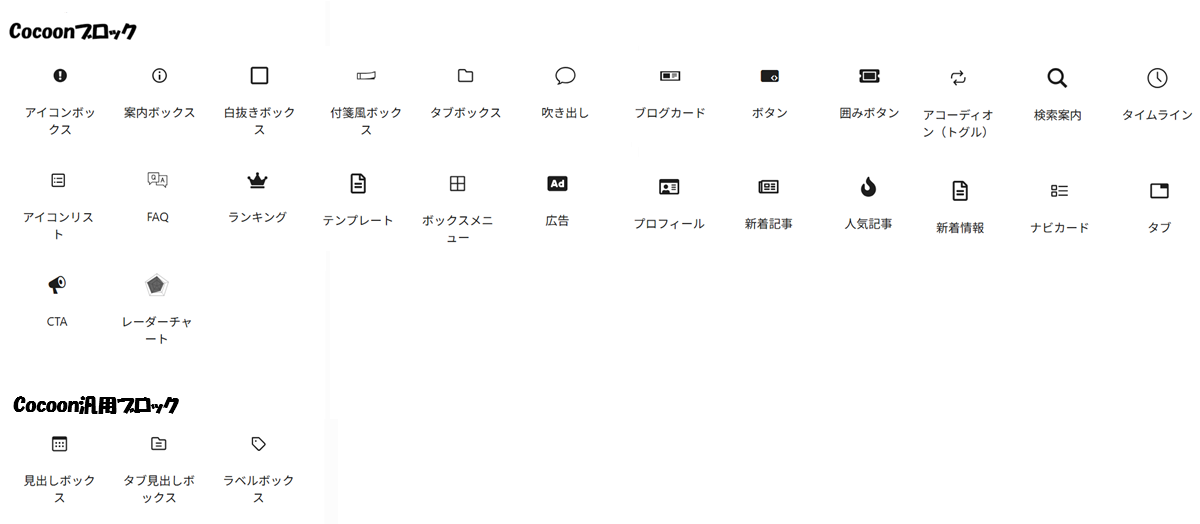Insert the 吹き出し speech balloon block
The width and height of the screenshot is (1200, 524).
565,76
